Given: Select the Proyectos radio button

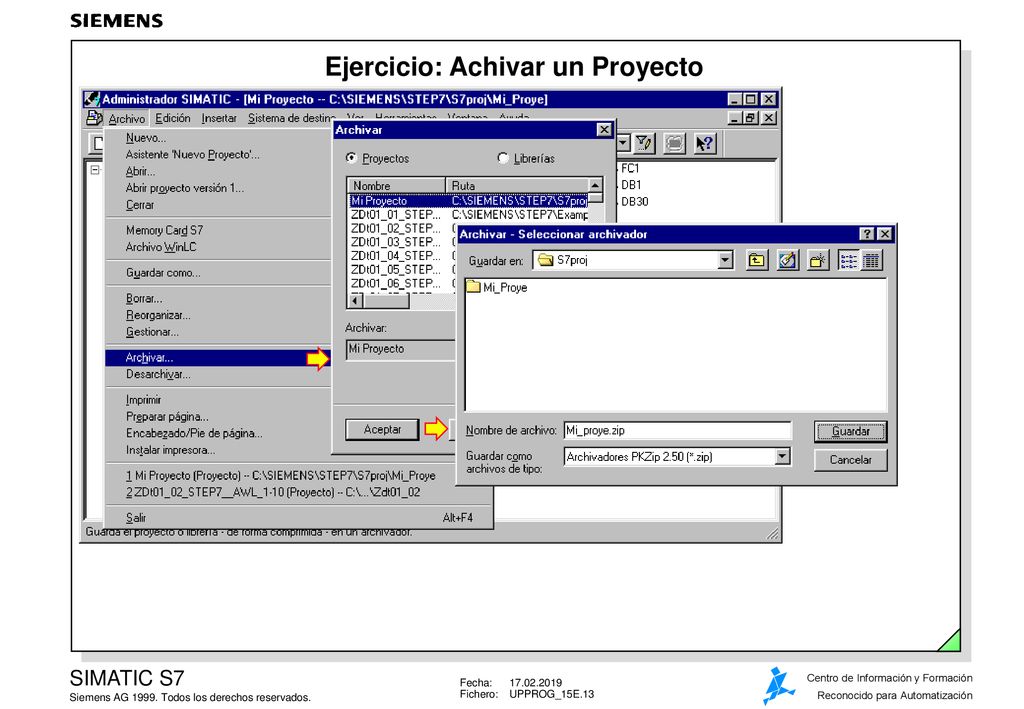Looking at the screenshot, I should [x=351, y=158].
